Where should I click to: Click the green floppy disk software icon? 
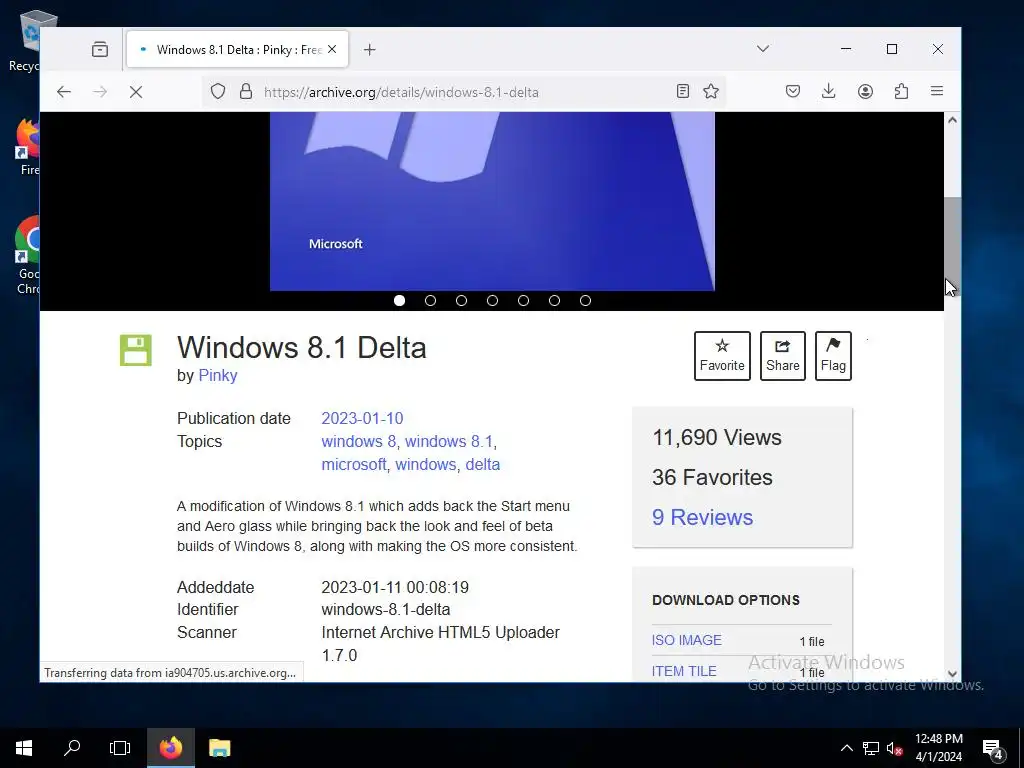(x=136, y=350)
